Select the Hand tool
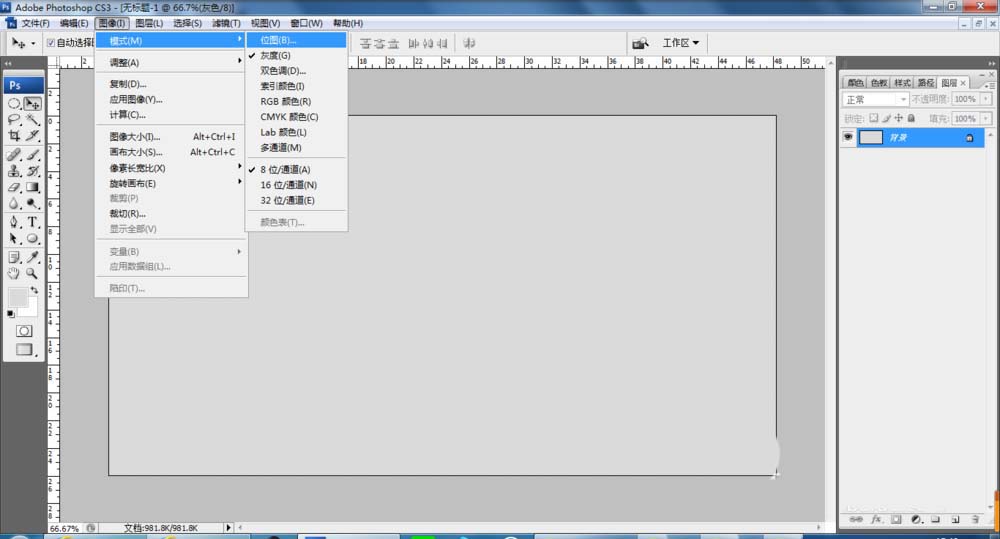The width and height of the screenshot is (1000, 539). (x=14, y=273)
